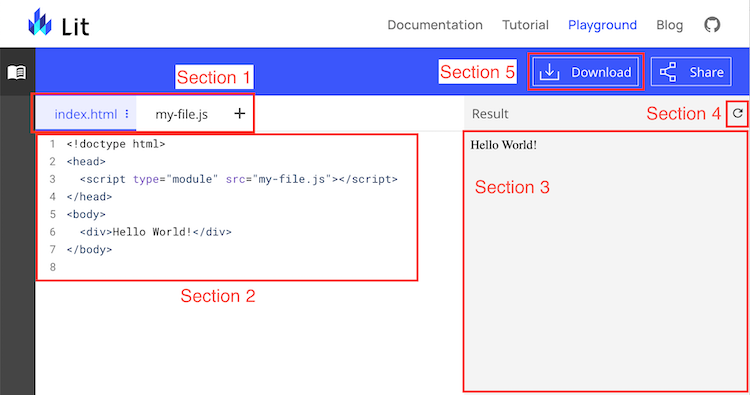Viewport: 750px width, 395px height.
Task: Click the download arrow icon
Action: point(550,72)
